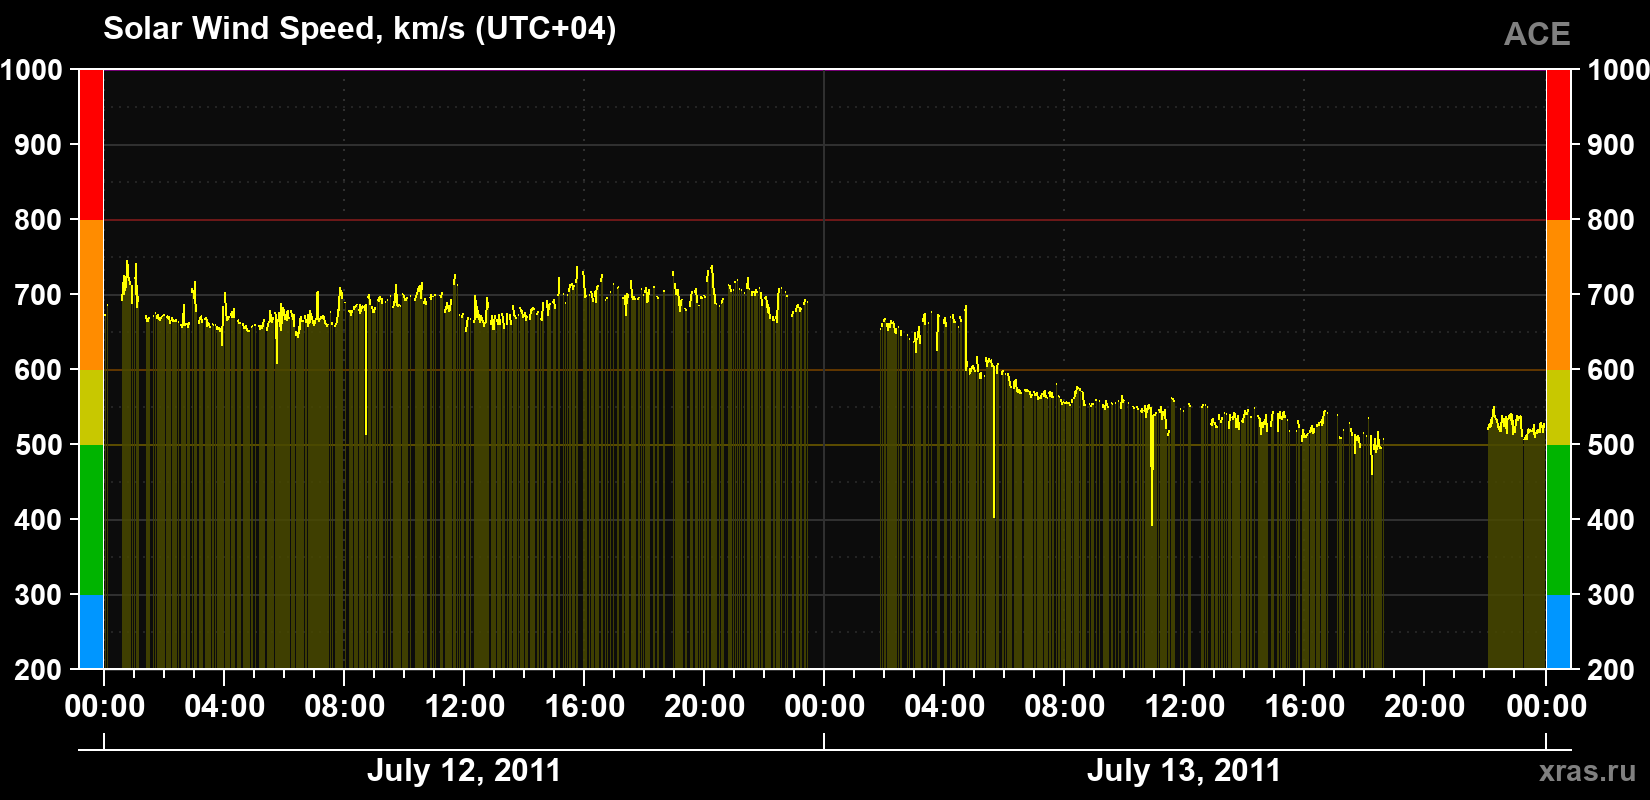Click the 300 label on right axis
This screenshot has width=1650, height=800.
pos(1611,595)
